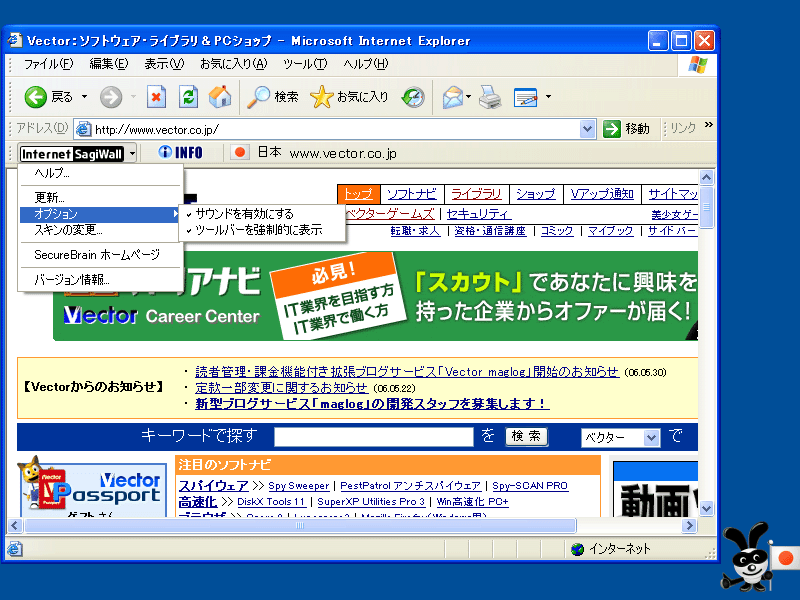Click the Windows flag logo throbber

698,65
